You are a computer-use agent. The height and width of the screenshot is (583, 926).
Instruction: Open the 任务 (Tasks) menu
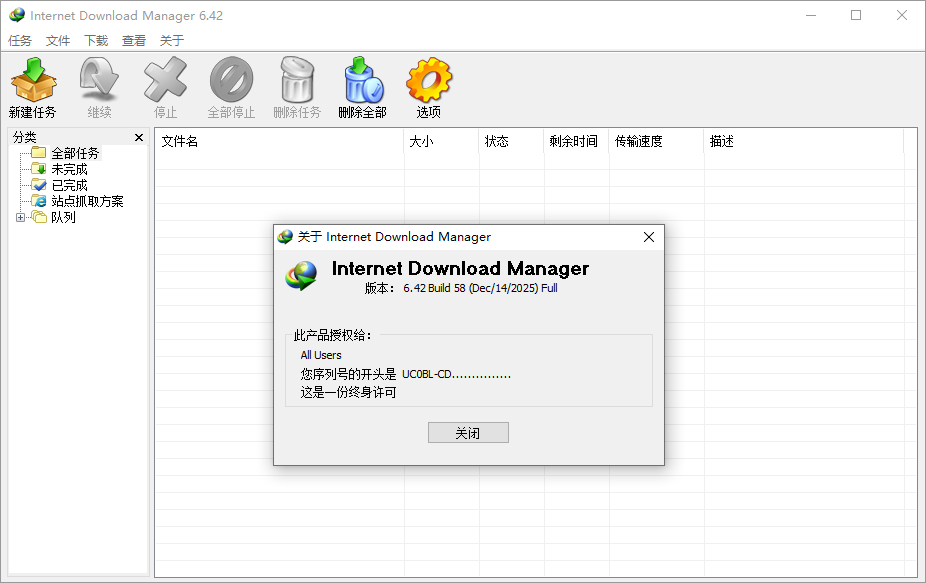click(20, 41)
